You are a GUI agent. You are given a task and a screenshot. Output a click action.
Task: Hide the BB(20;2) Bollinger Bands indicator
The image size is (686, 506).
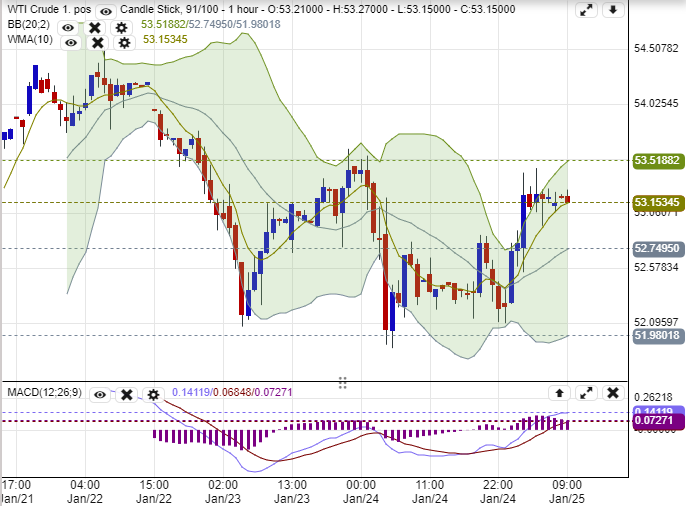pyautogui.click(x=68, y=27)
